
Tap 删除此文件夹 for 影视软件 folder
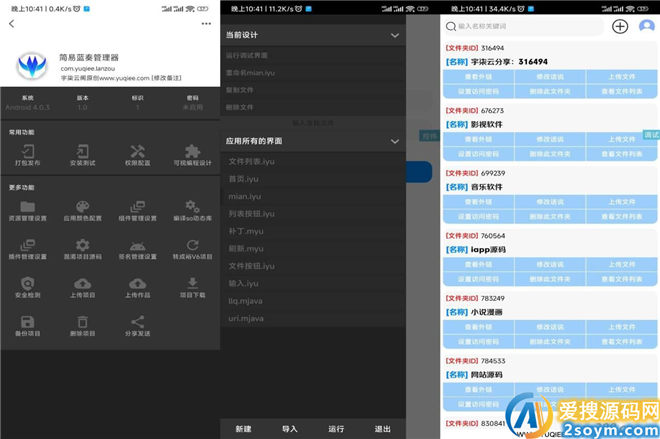550,154
